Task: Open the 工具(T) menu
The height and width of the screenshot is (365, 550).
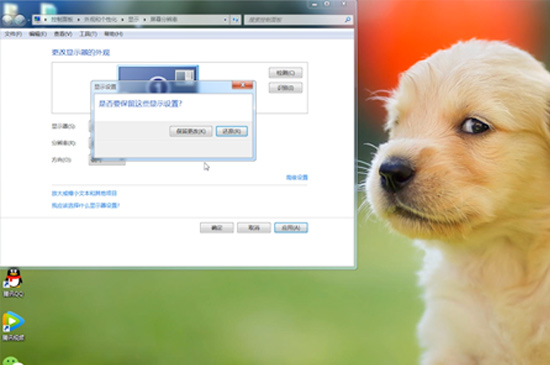Action: tap(88, 34)
